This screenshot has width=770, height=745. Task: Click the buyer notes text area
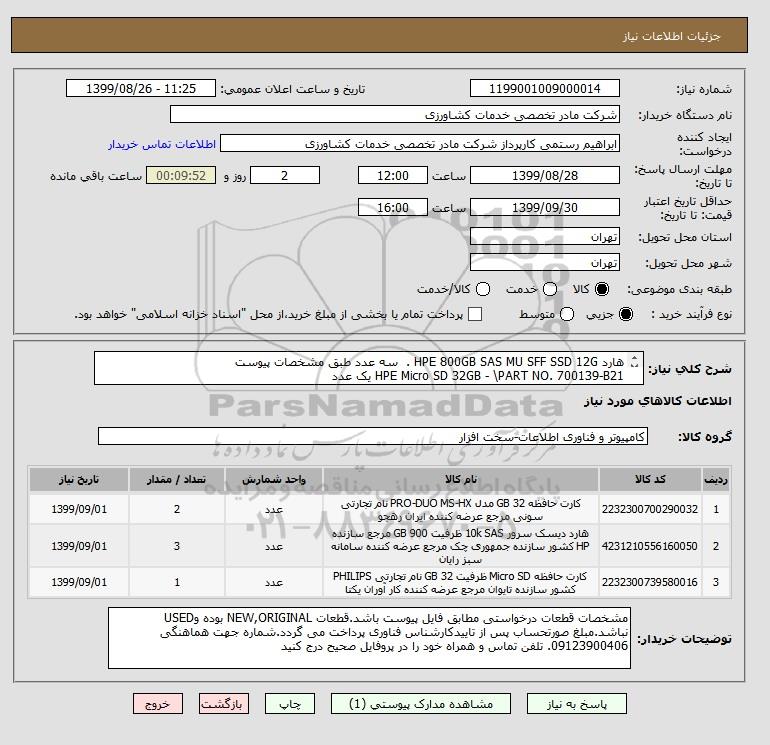pos(369,638)
